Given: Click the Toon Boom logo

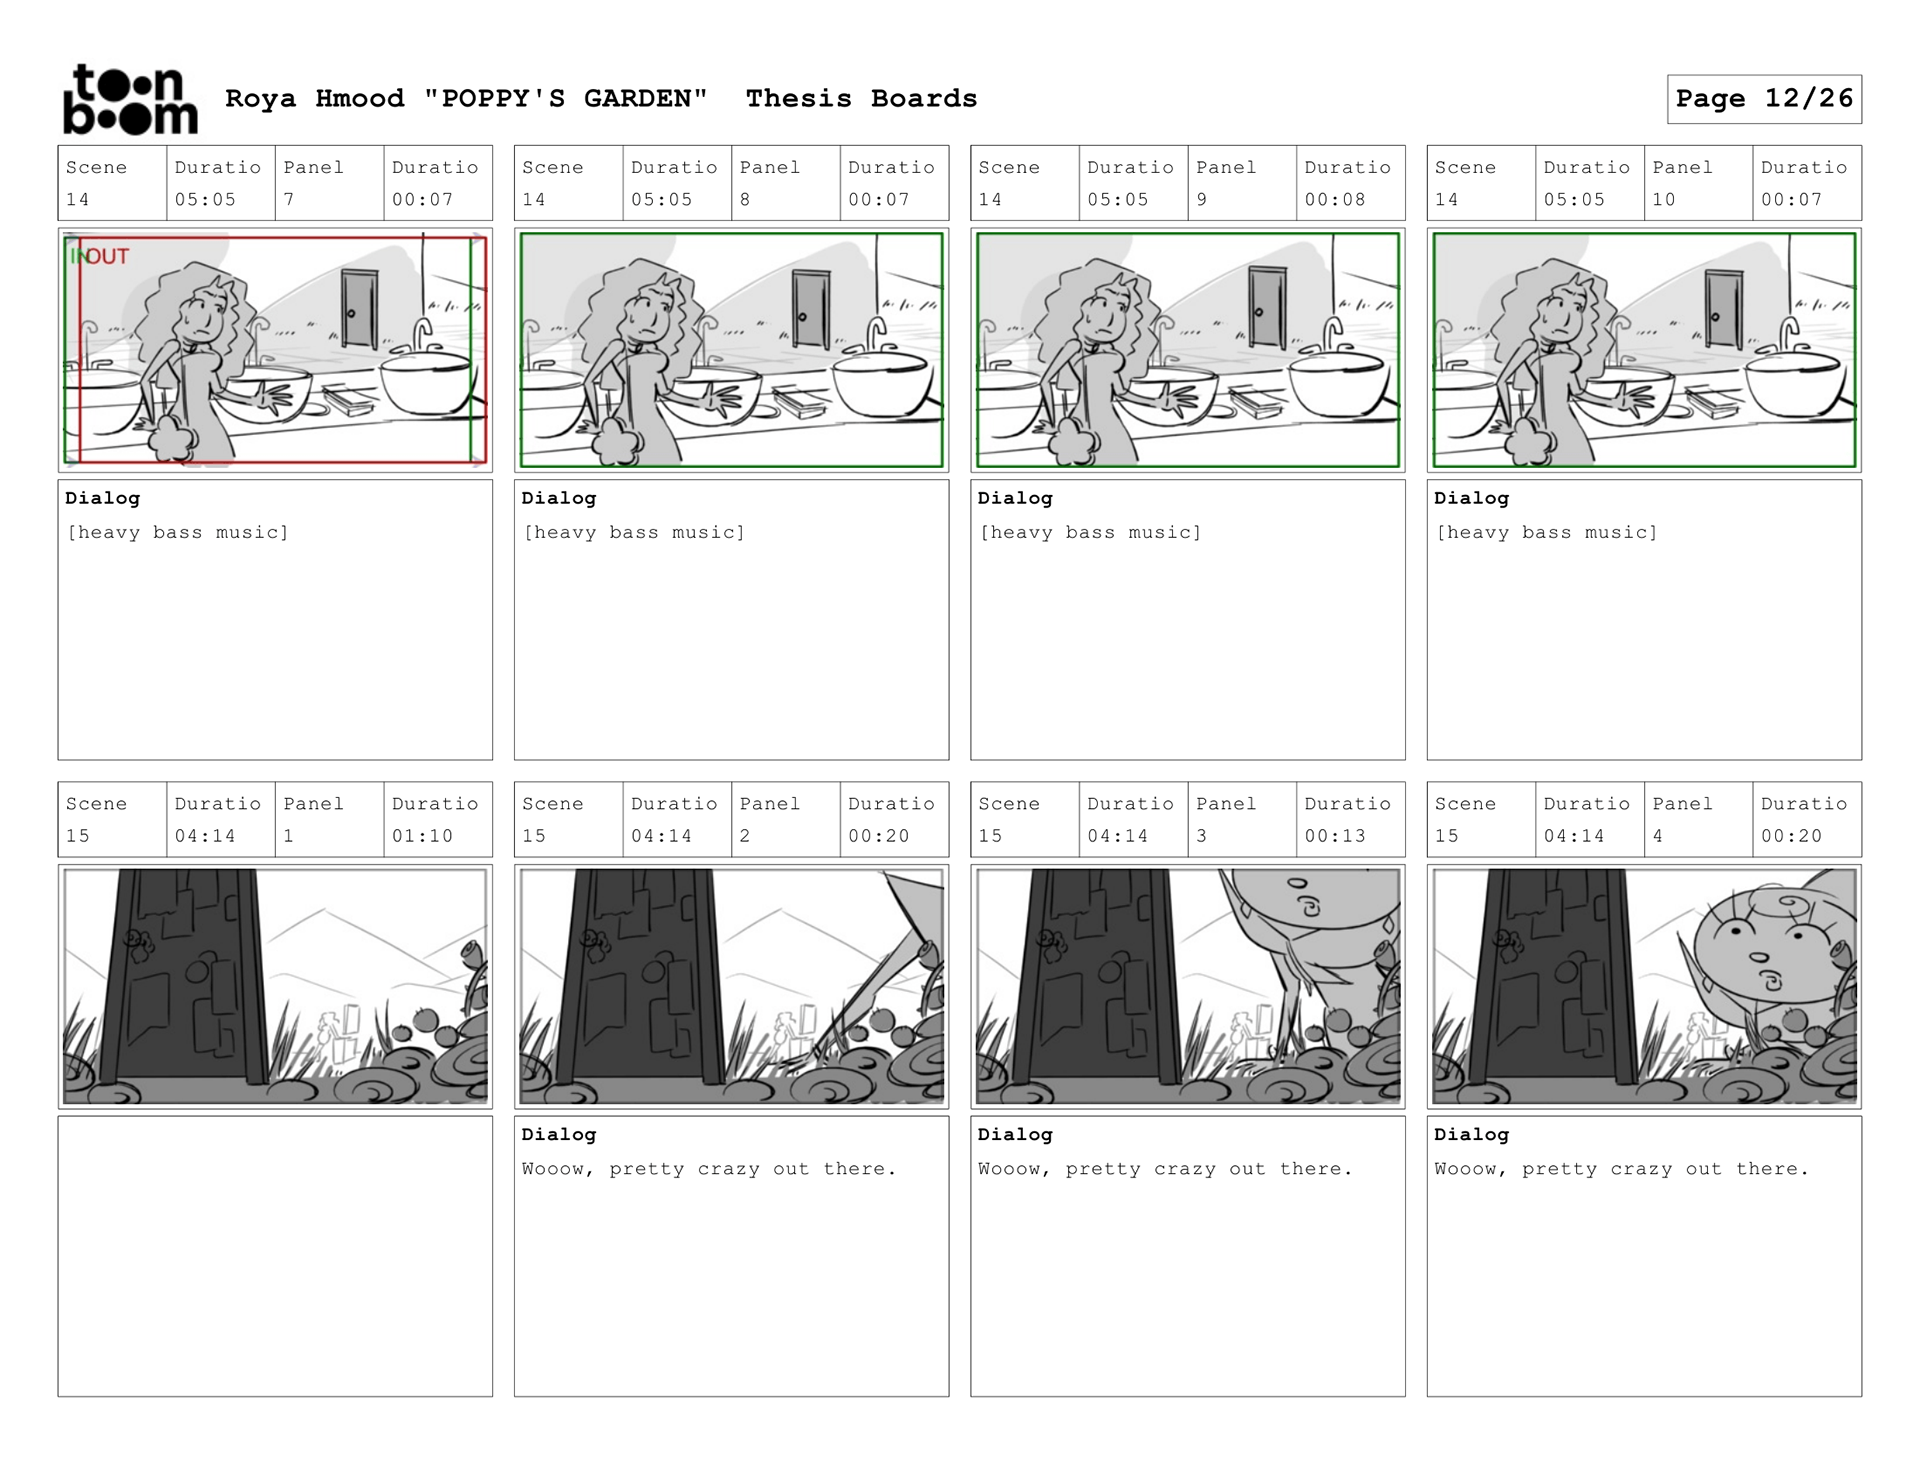Looking at the screenshot, I should click(130, 99).
